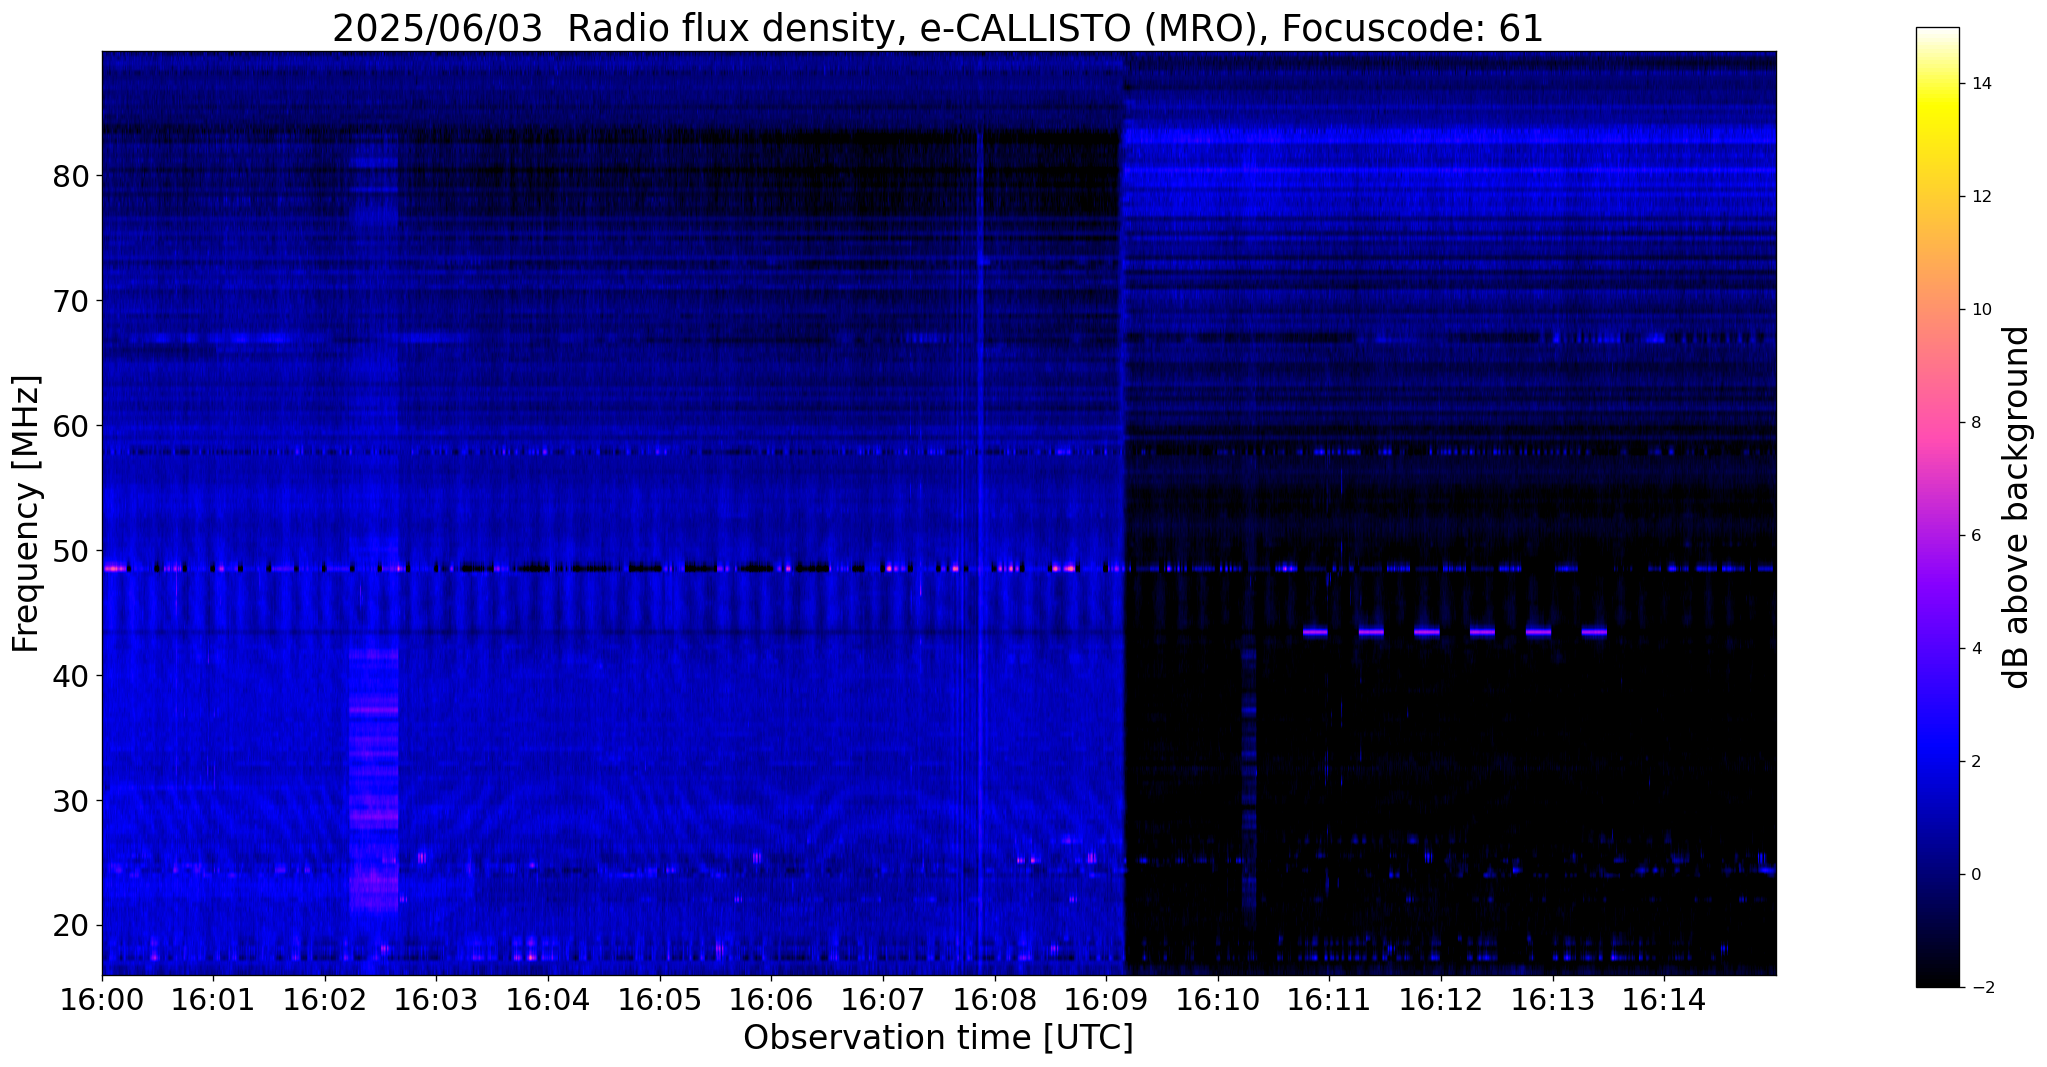Click the 'Observation time [UTC]' axis label
This screenshot has width=2047, height=1067.
938,1038
